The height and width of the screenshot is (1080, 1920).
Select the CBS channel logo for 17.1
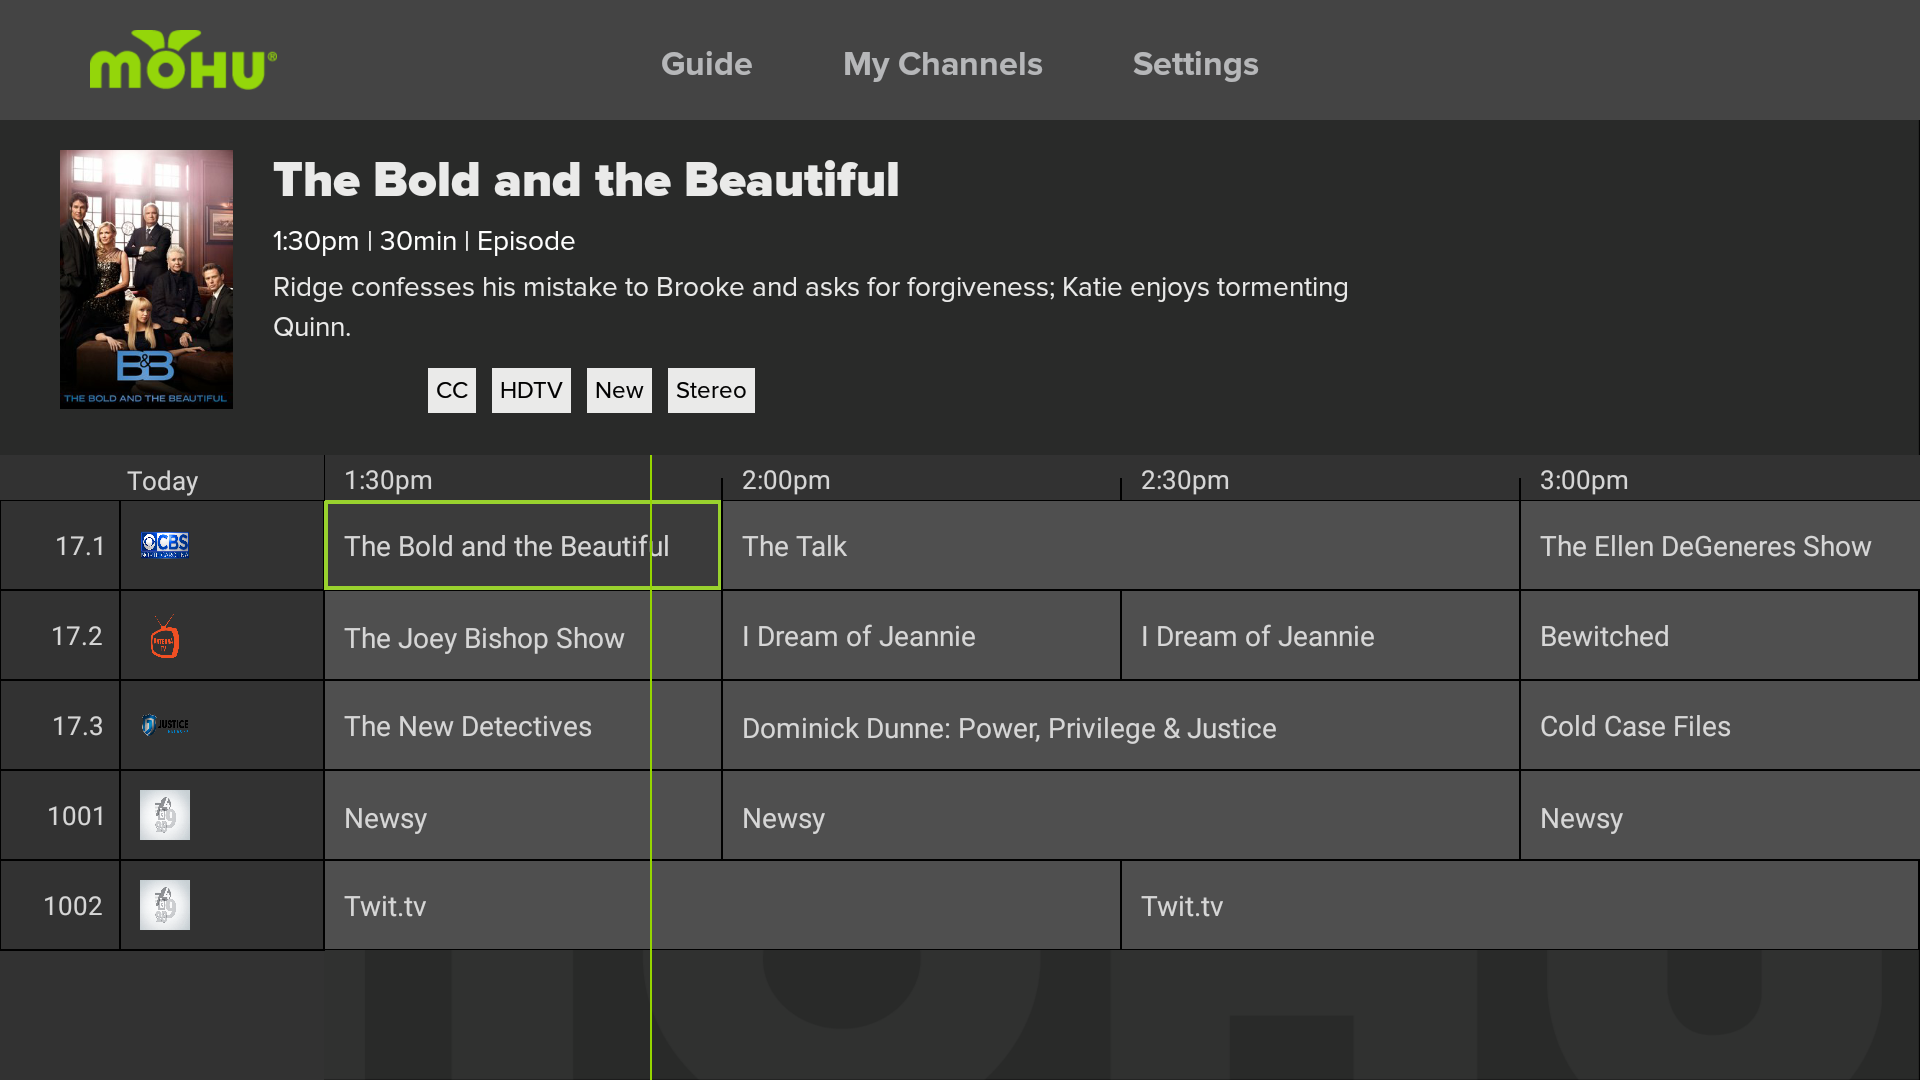click(x=165, y=545)
